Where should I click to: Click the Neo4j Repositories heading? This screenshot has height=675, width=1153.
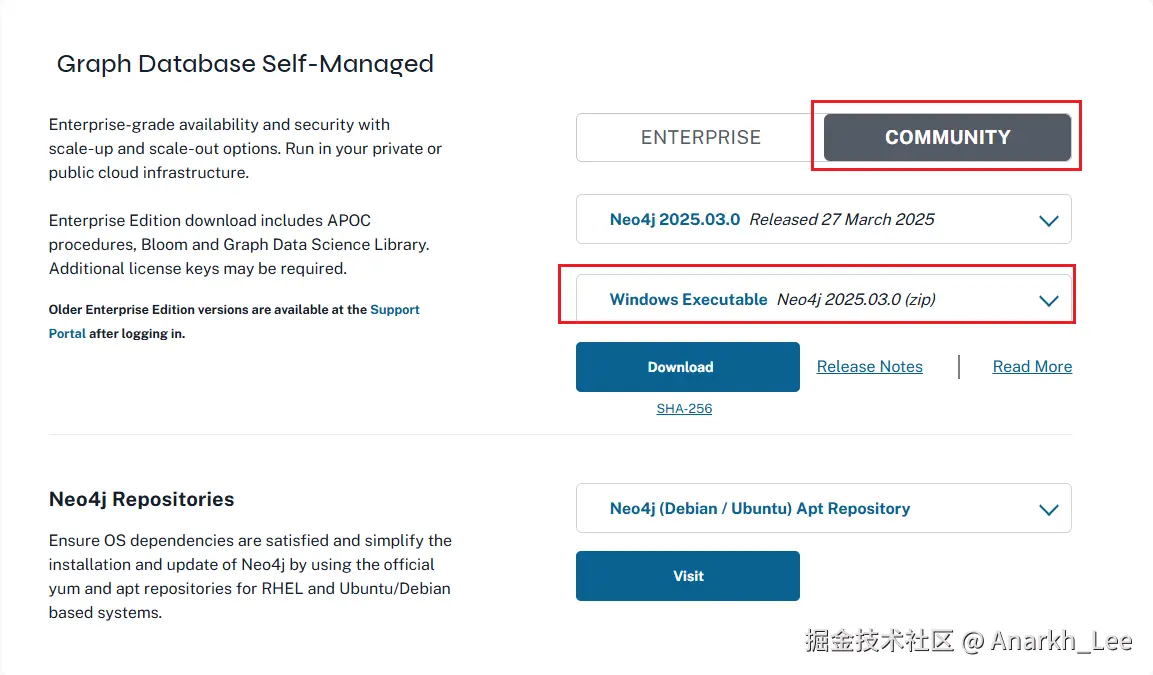coord(141,499)
